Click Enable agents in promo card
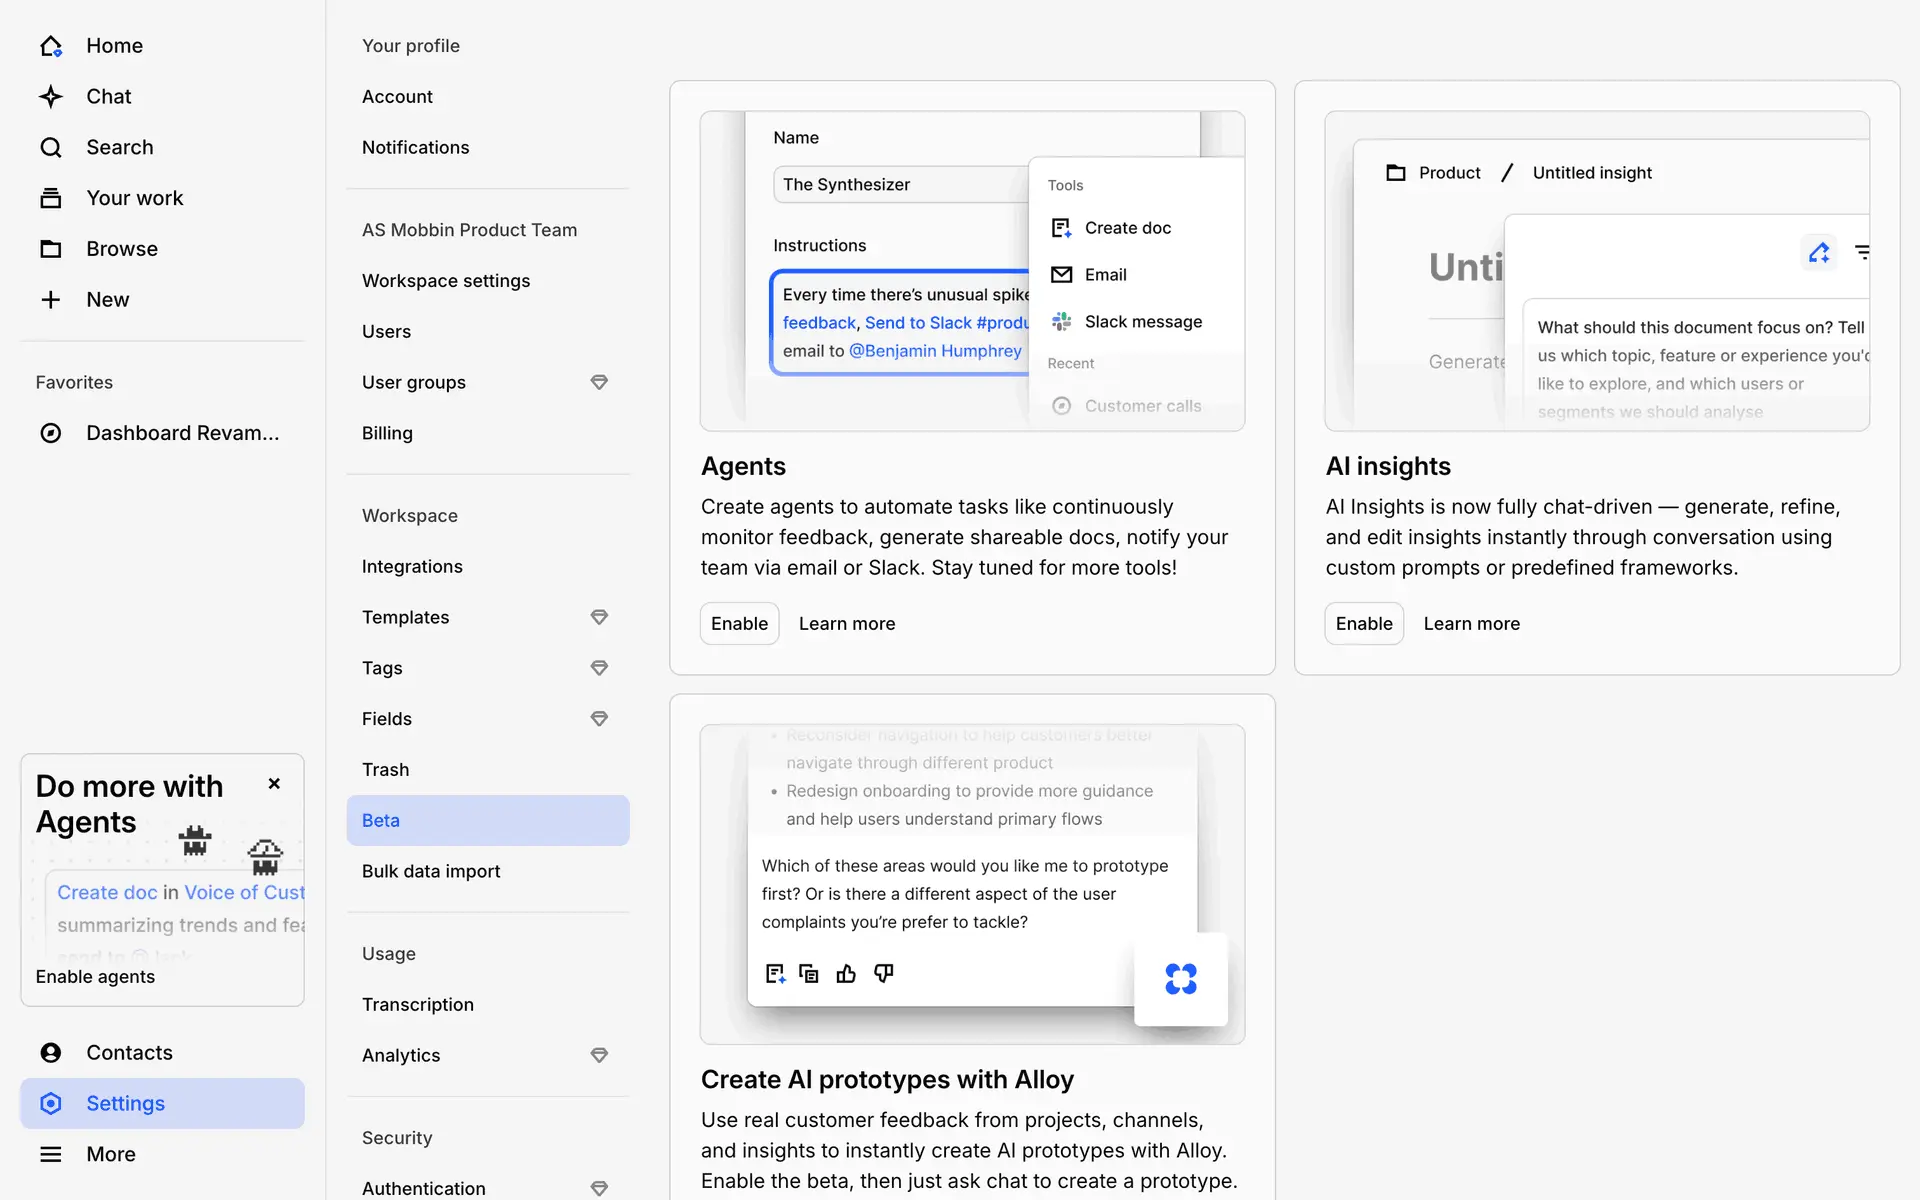 coord(95,977)
